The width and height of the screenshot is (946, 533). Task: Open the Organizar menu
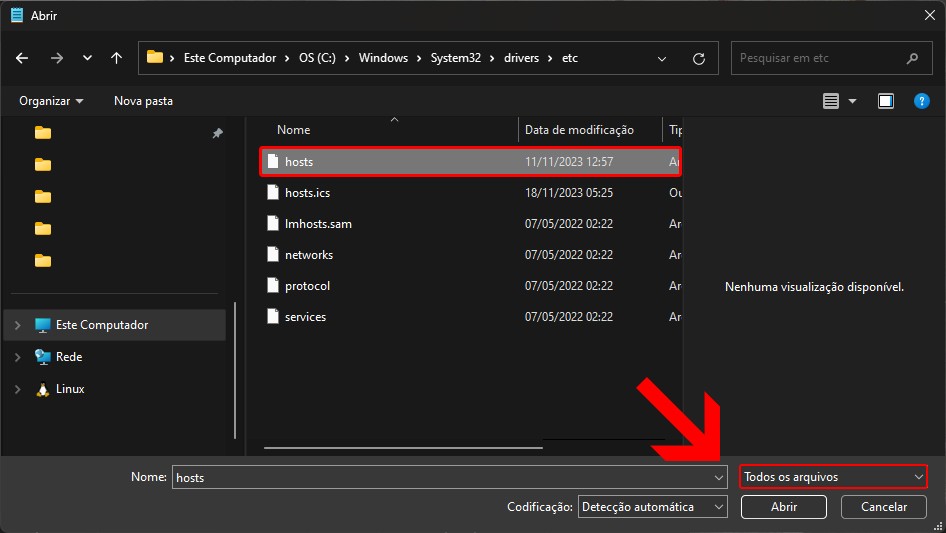pyautogui.click(x=51, y=101)
